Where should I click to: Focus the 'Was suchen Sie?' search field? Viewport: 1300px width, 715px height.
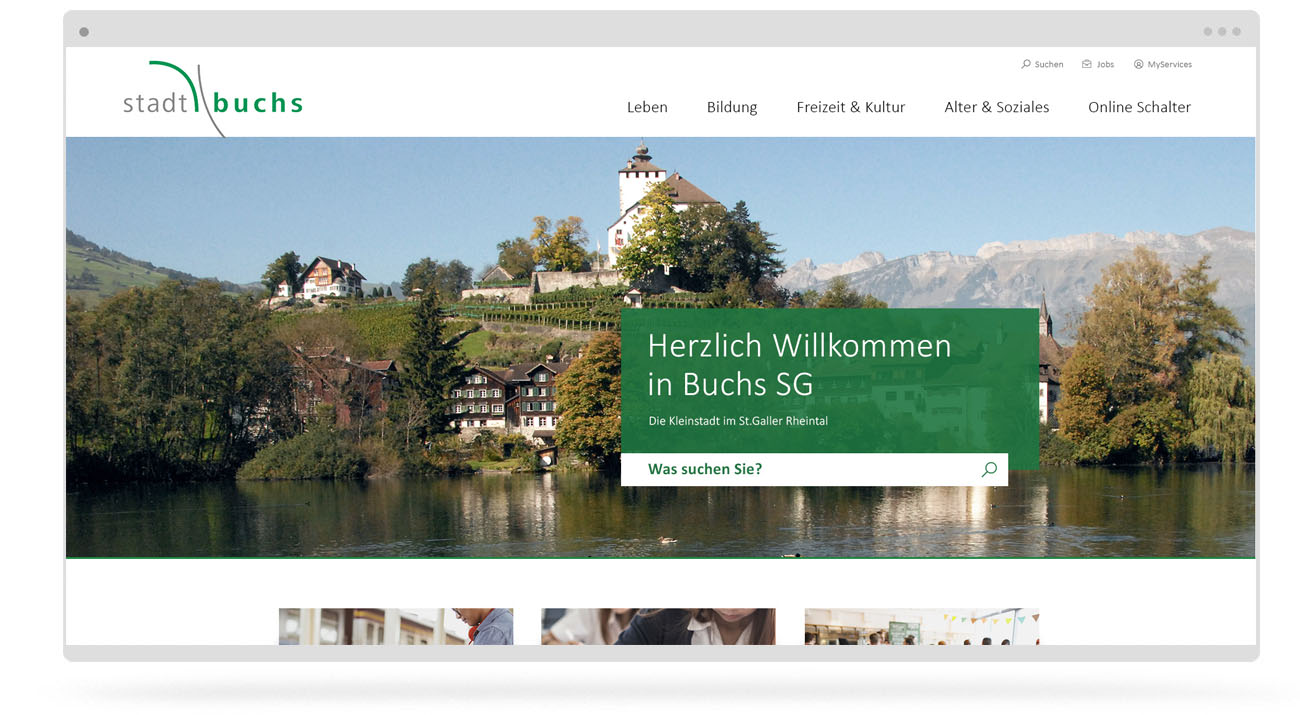tap(800, 469)
